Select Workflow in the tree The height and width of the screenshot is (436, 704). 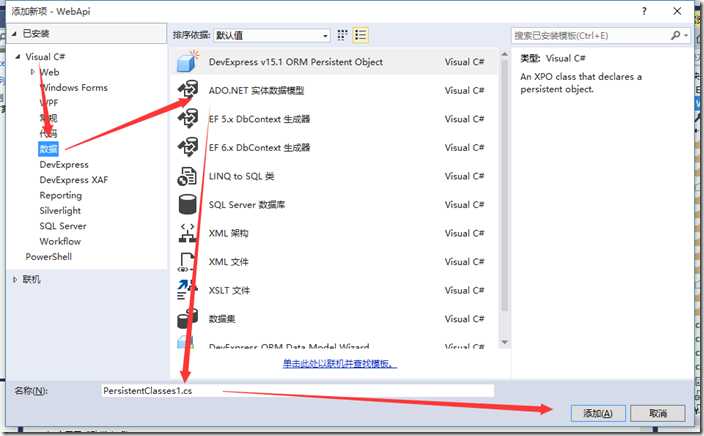(x=60, y=241)
